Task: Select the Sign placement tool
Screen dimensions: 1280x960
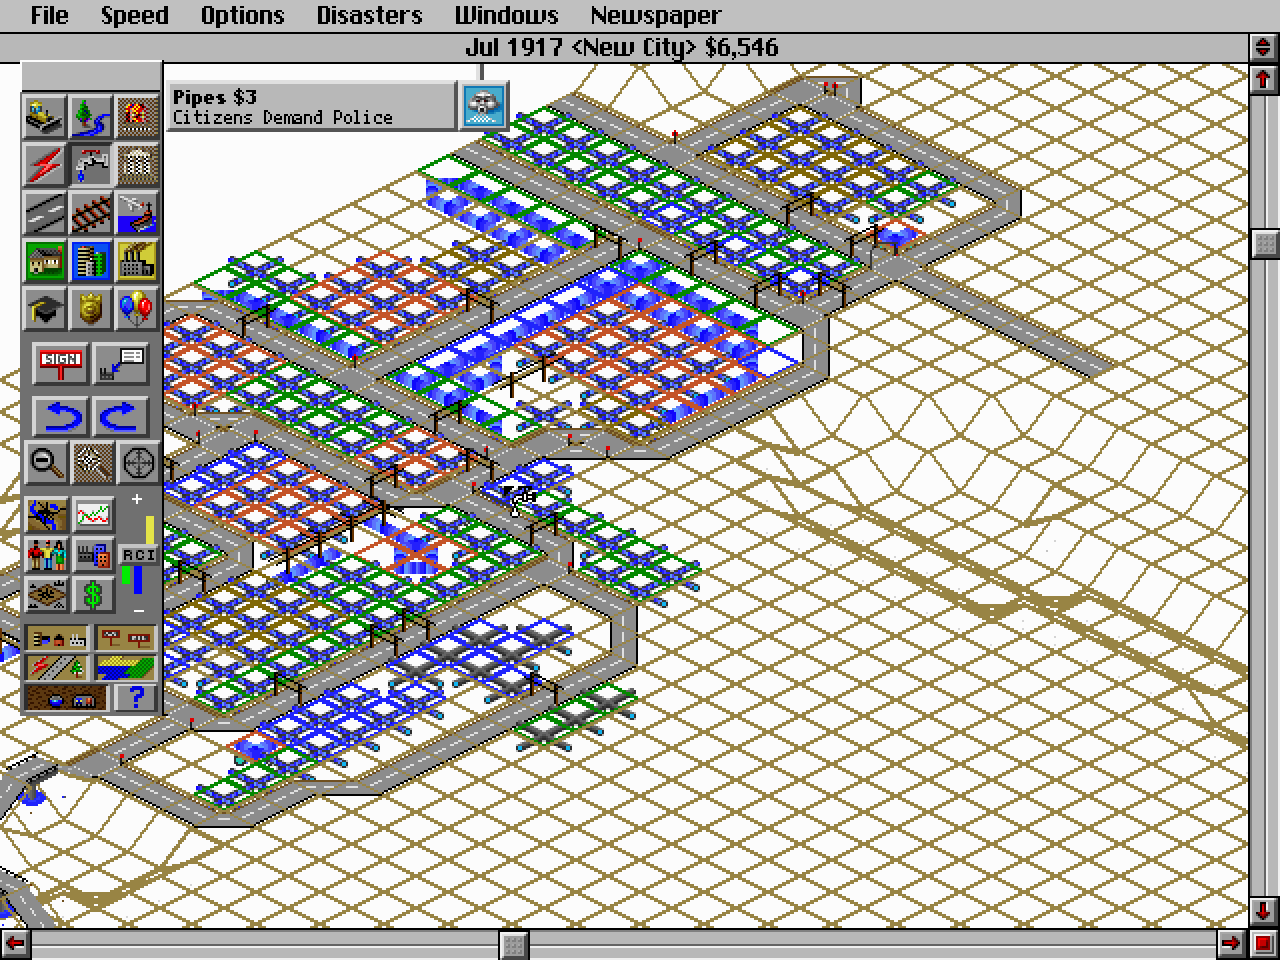Action: 61,365
